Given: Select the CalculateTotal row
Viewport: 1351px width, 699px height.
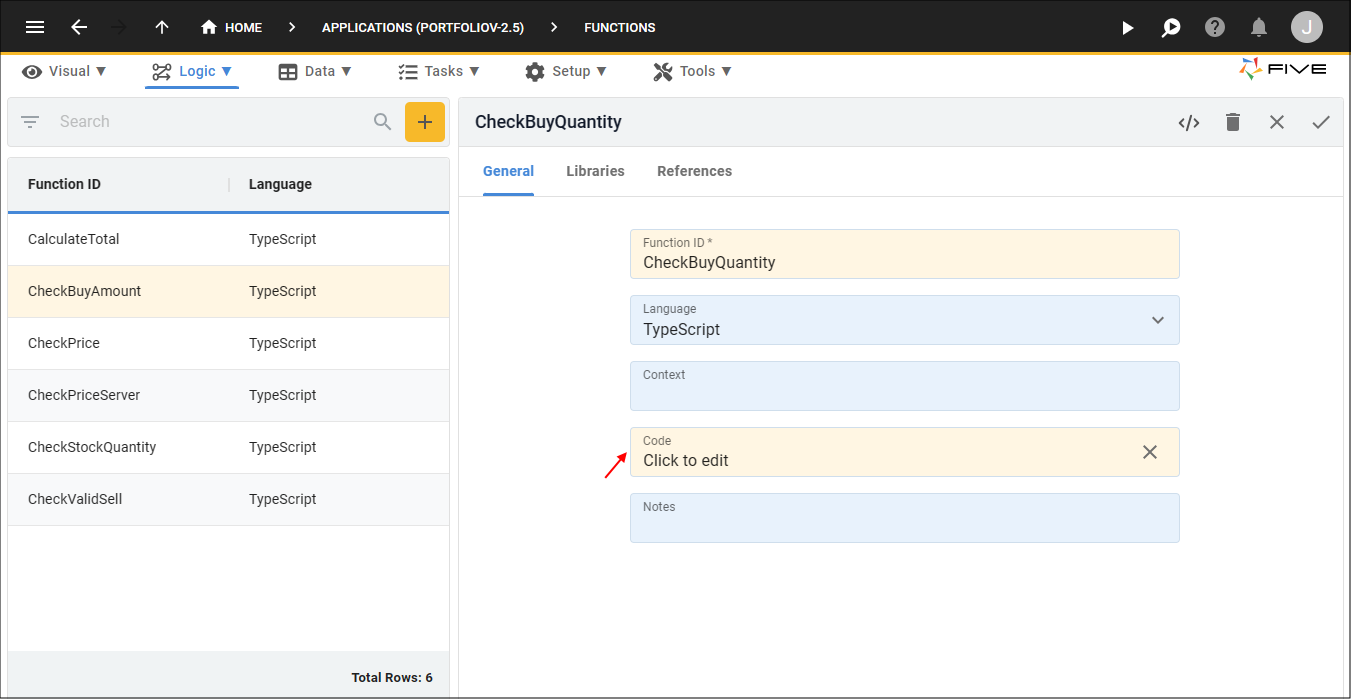Looking at the screenshot, I should point(228,239).
